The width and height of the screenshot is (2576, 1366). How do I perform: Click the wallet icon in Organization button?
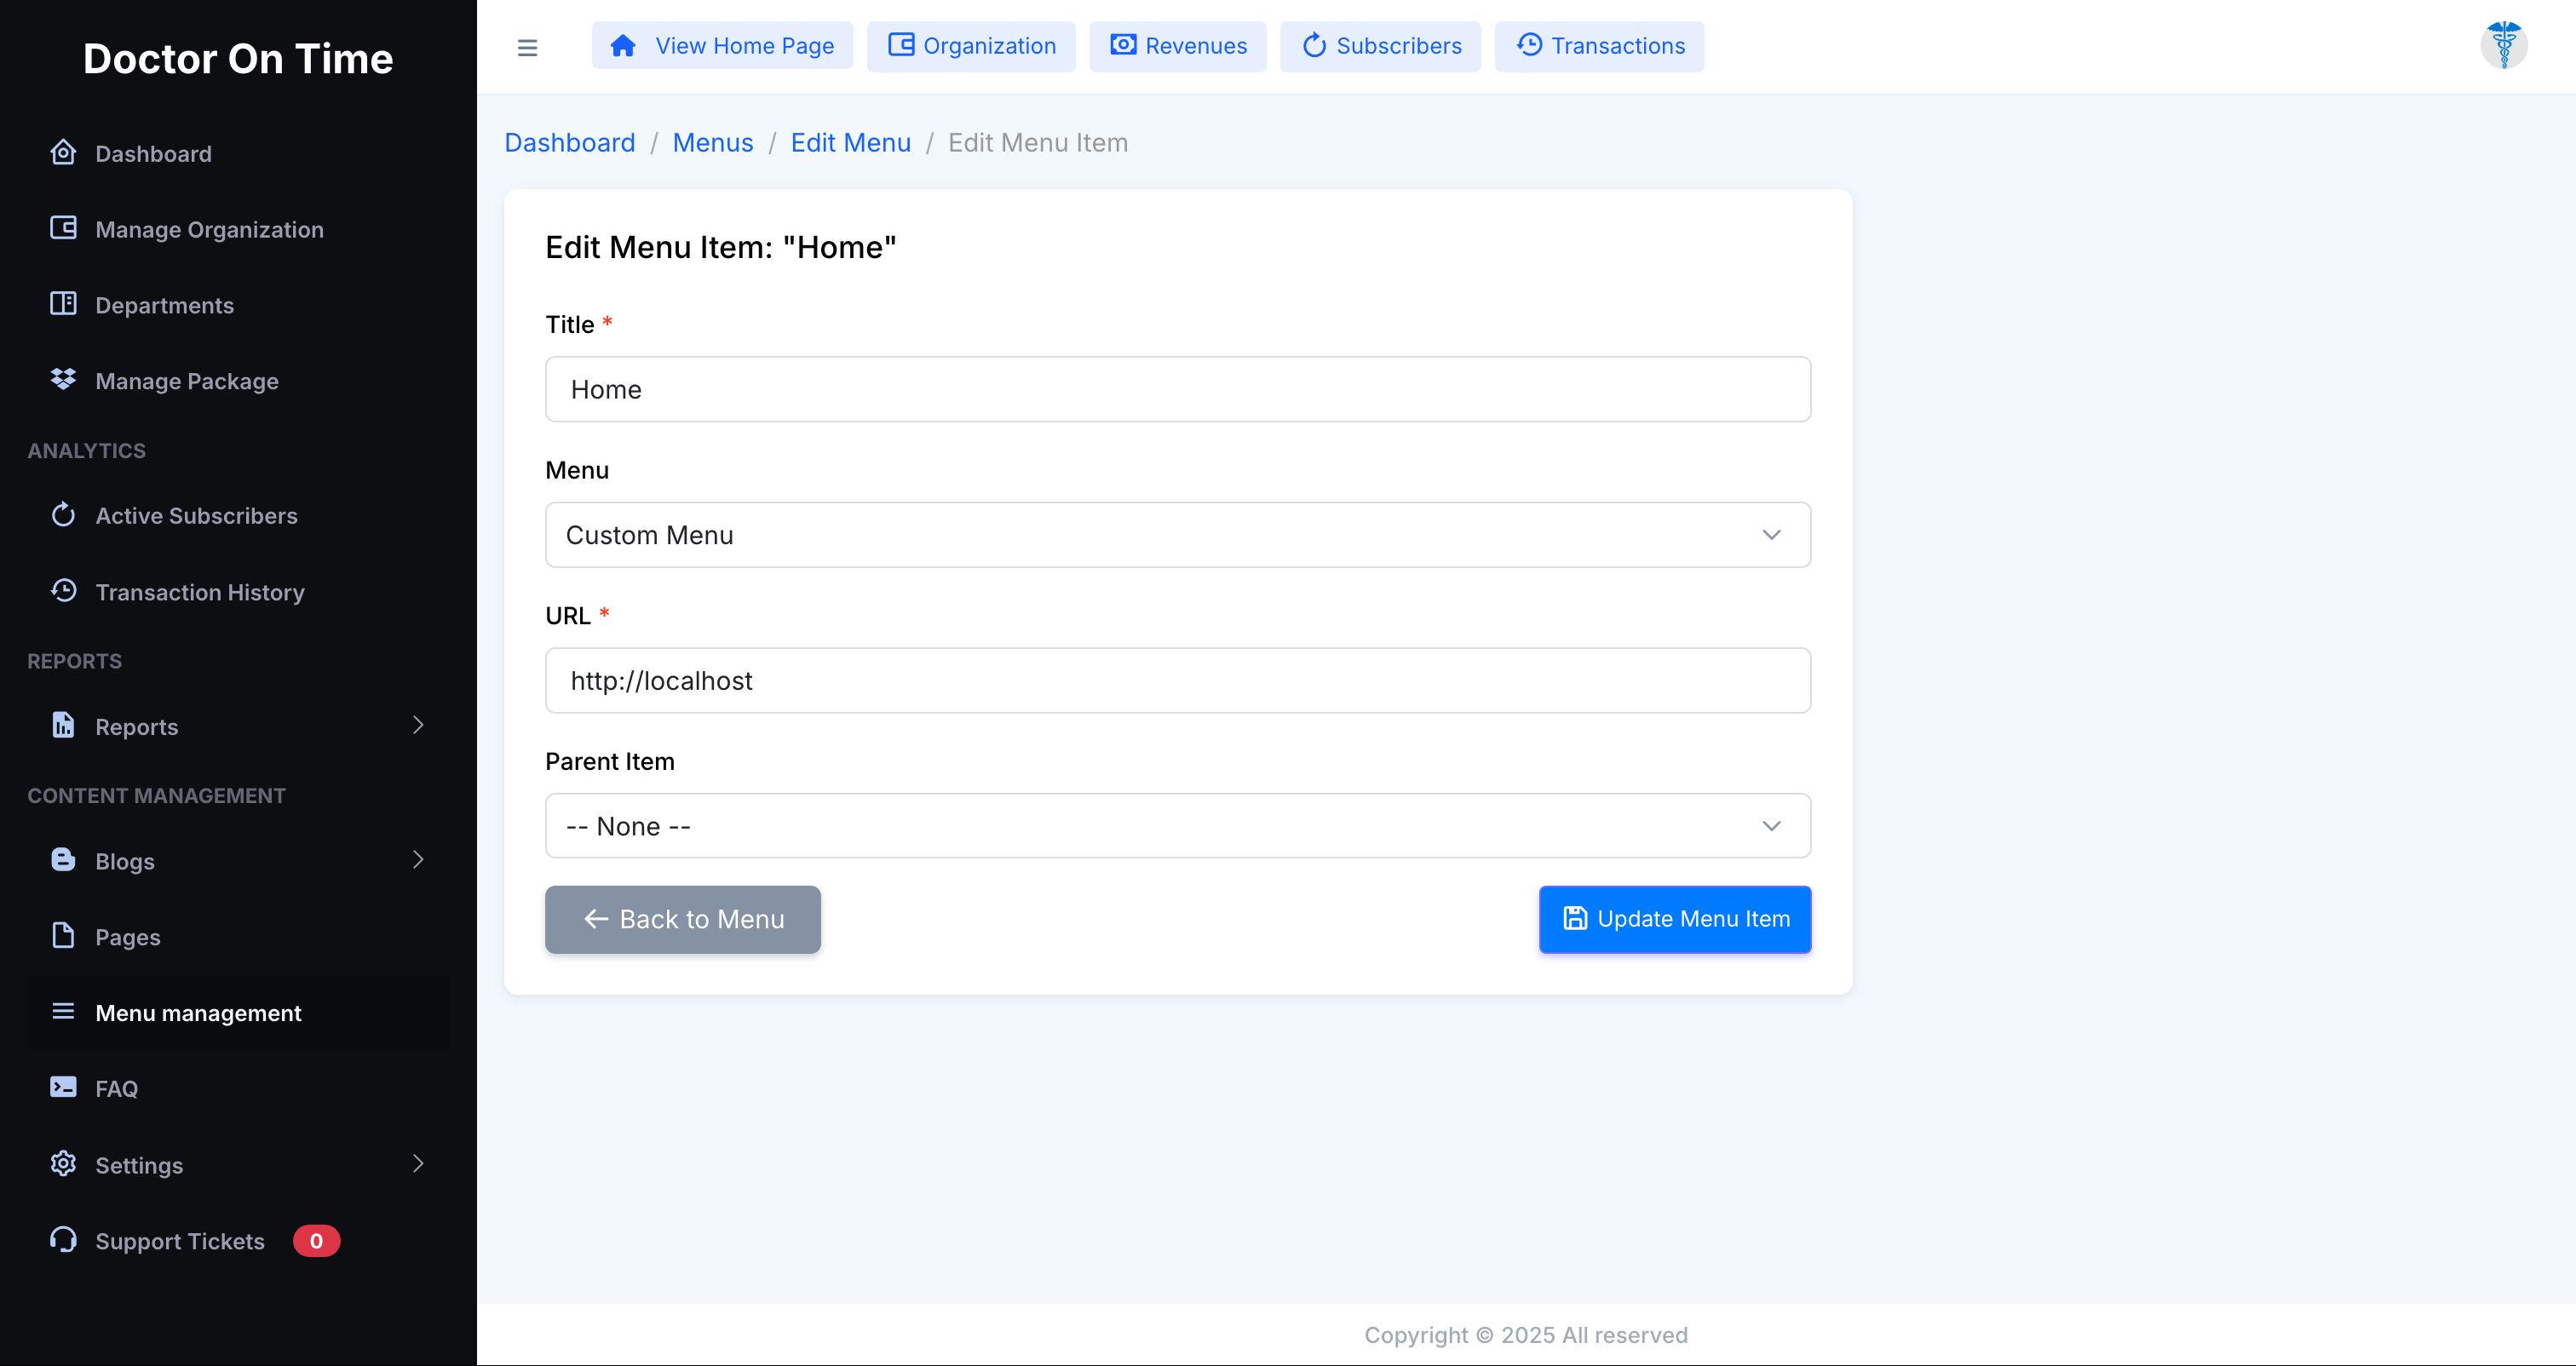901,45
